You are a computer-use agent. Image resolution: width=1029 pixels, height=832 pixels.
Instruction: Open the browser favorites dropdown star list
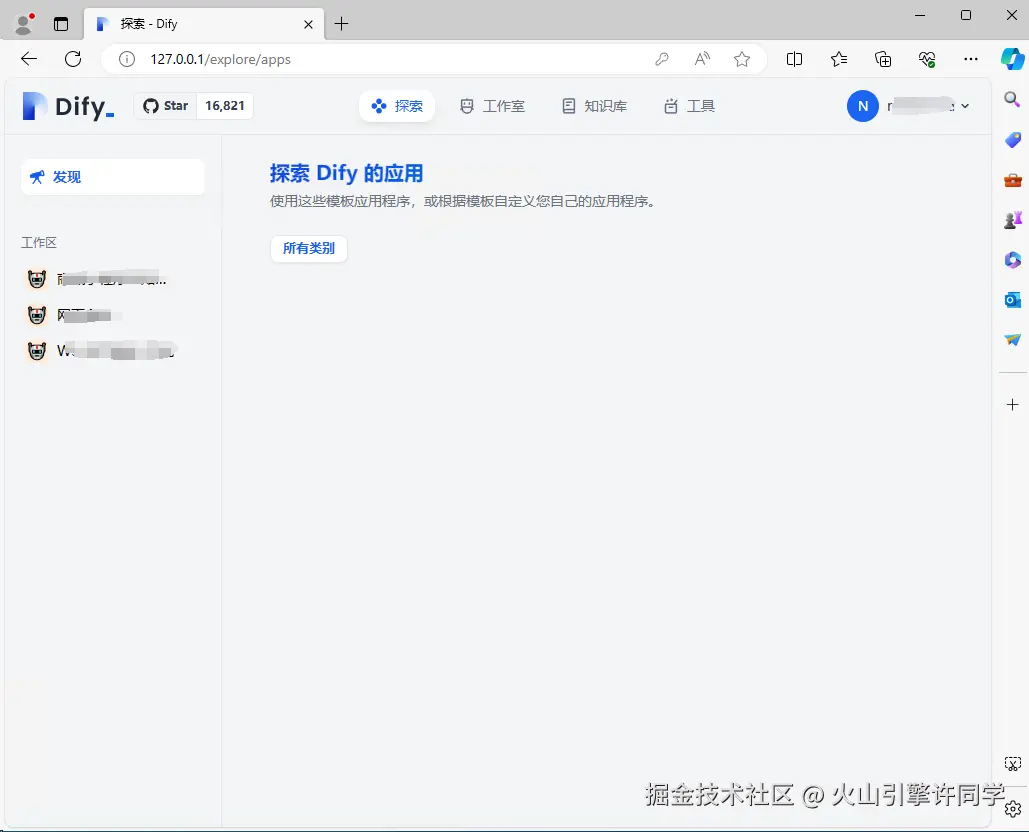click(x=838, y=59)
